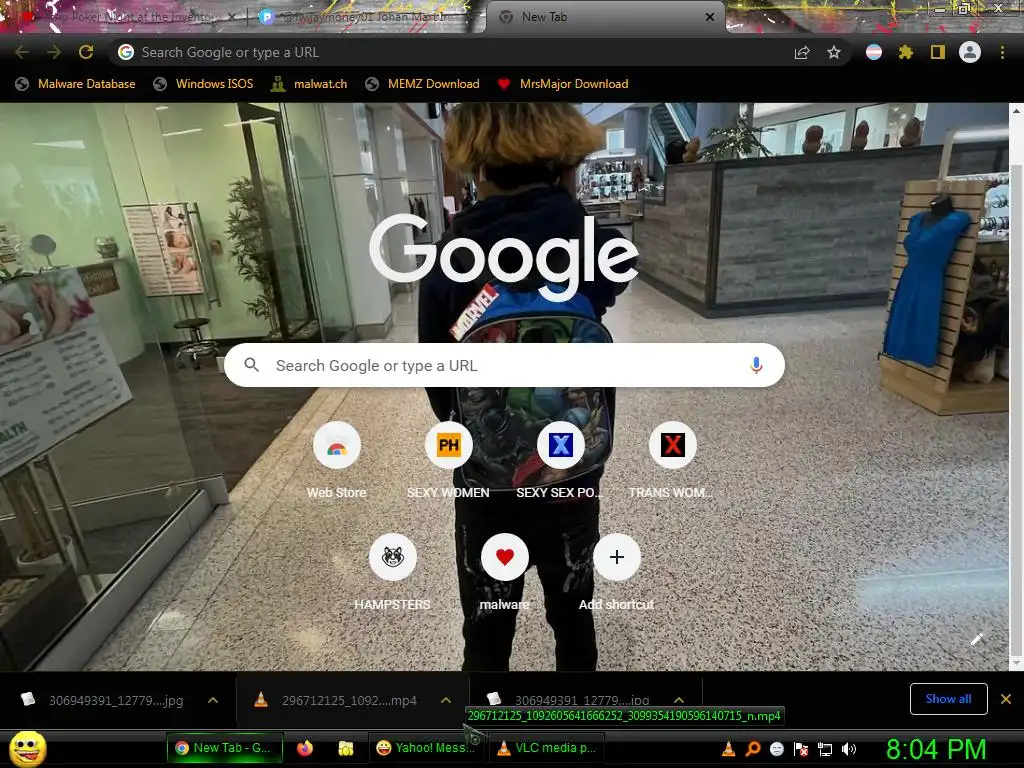Open the Extensions puzzle piece menu
The width and height of the screenshot is (1024, 768).
906,52
